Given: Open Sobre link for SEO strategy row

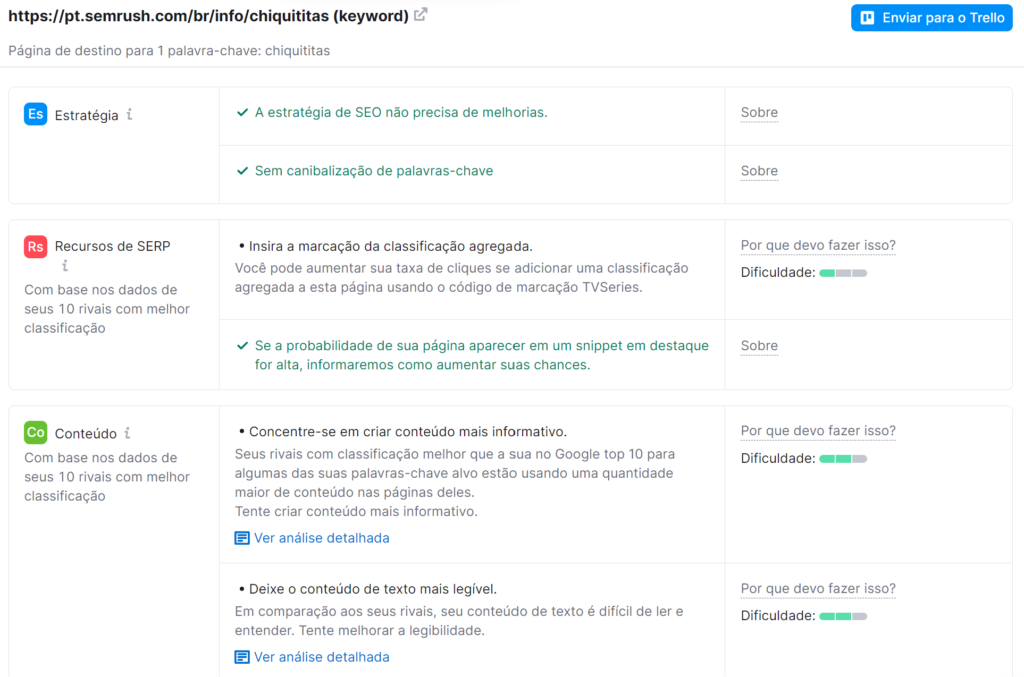Looking at the screenshot, I should 759,113.
